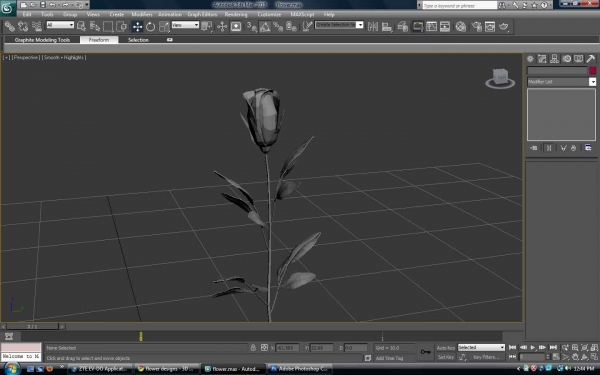Open the Motion command panel tab

[566, 59]
